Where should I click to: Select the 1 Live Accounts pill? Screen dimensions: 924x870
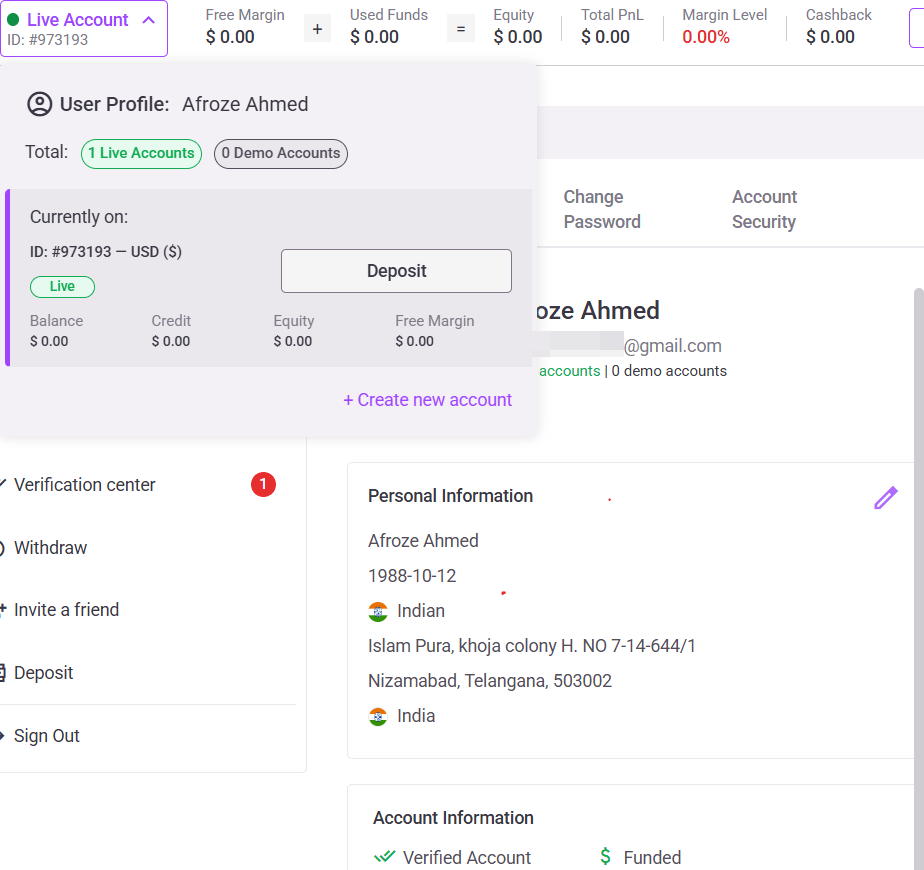point(141,153)
